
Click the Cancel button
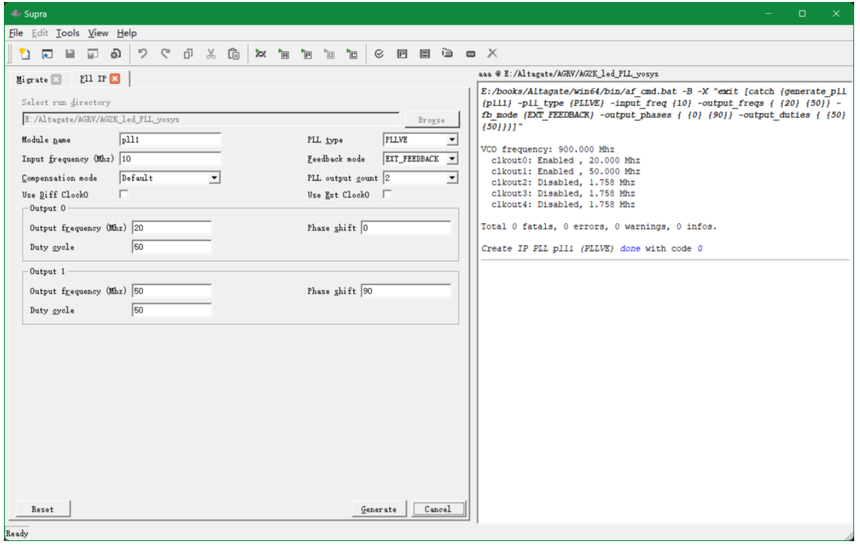click(x=438, y=509)
